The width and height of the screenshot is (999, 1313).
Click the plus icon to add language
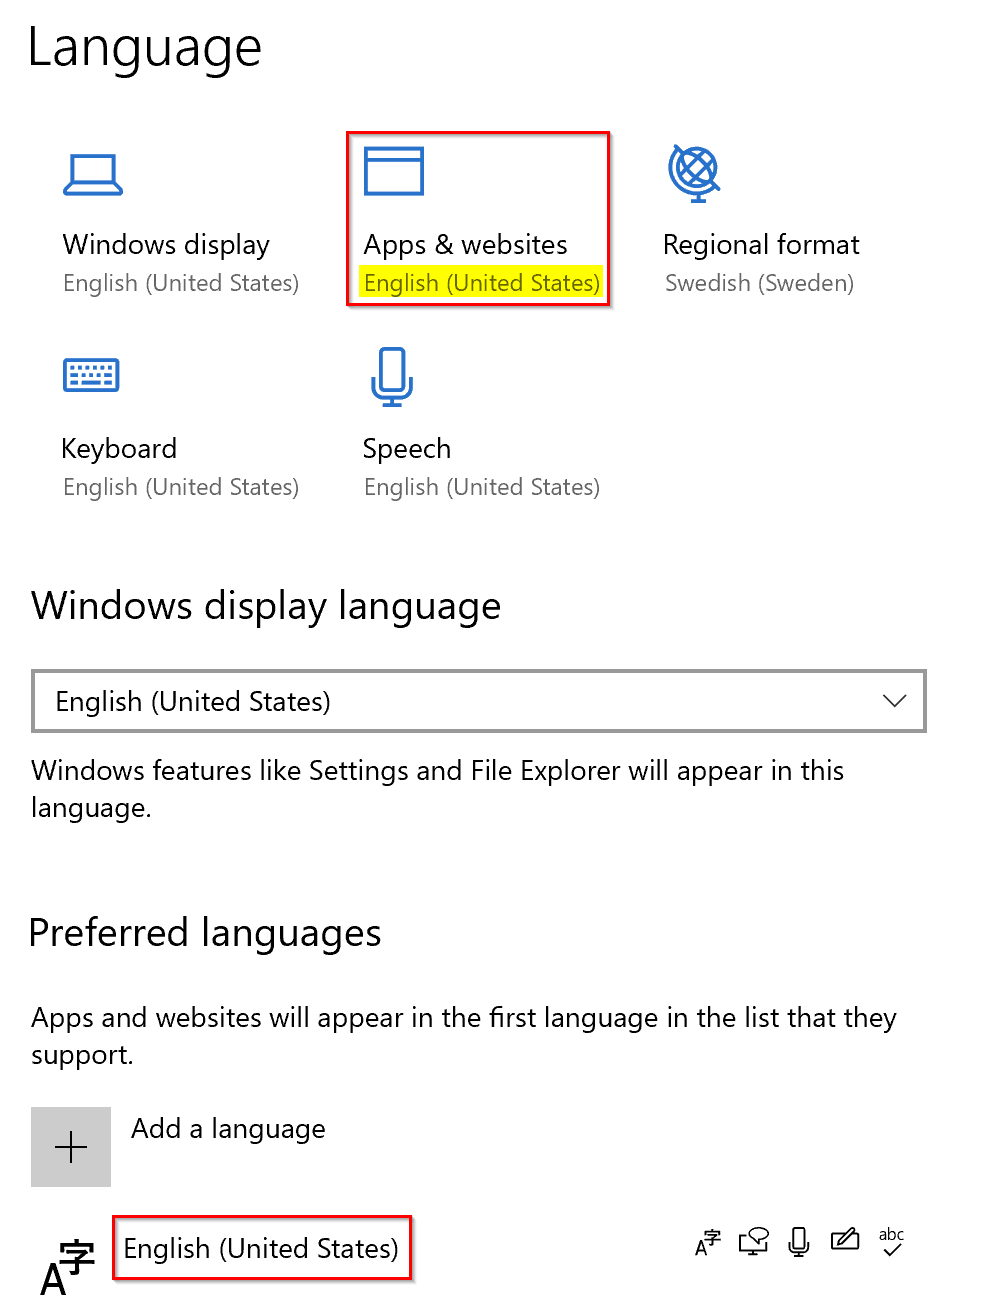pos(71,1147)
